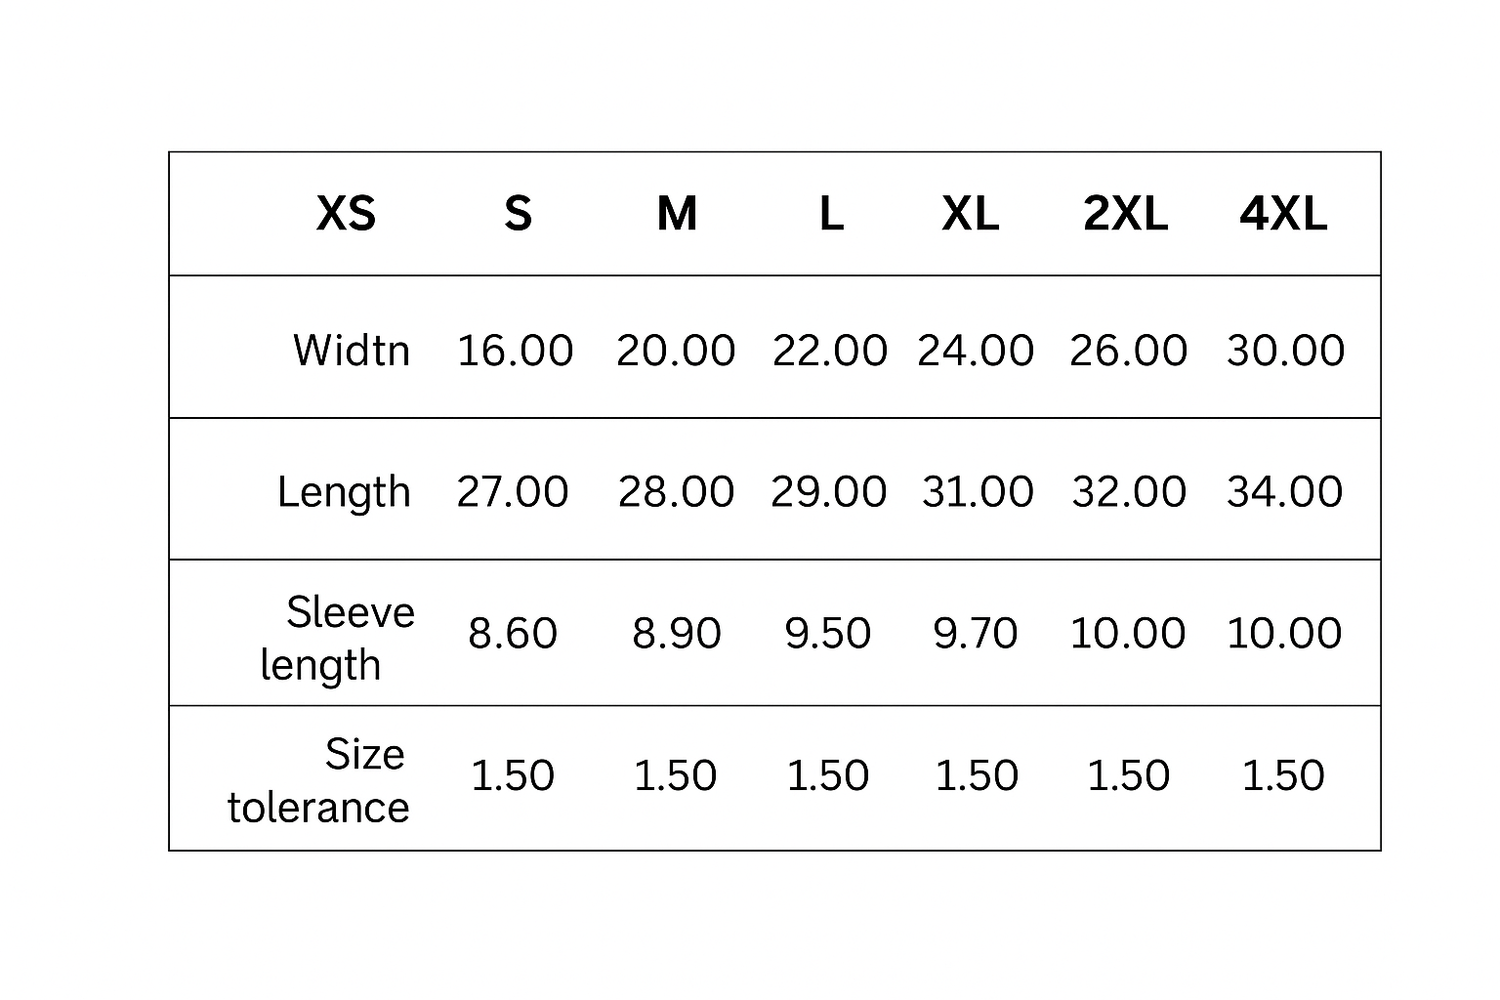Select the 9.50 sleeve length cell
The image size is (1500, 1000).
pyautogui.click(x=828, y=633)
